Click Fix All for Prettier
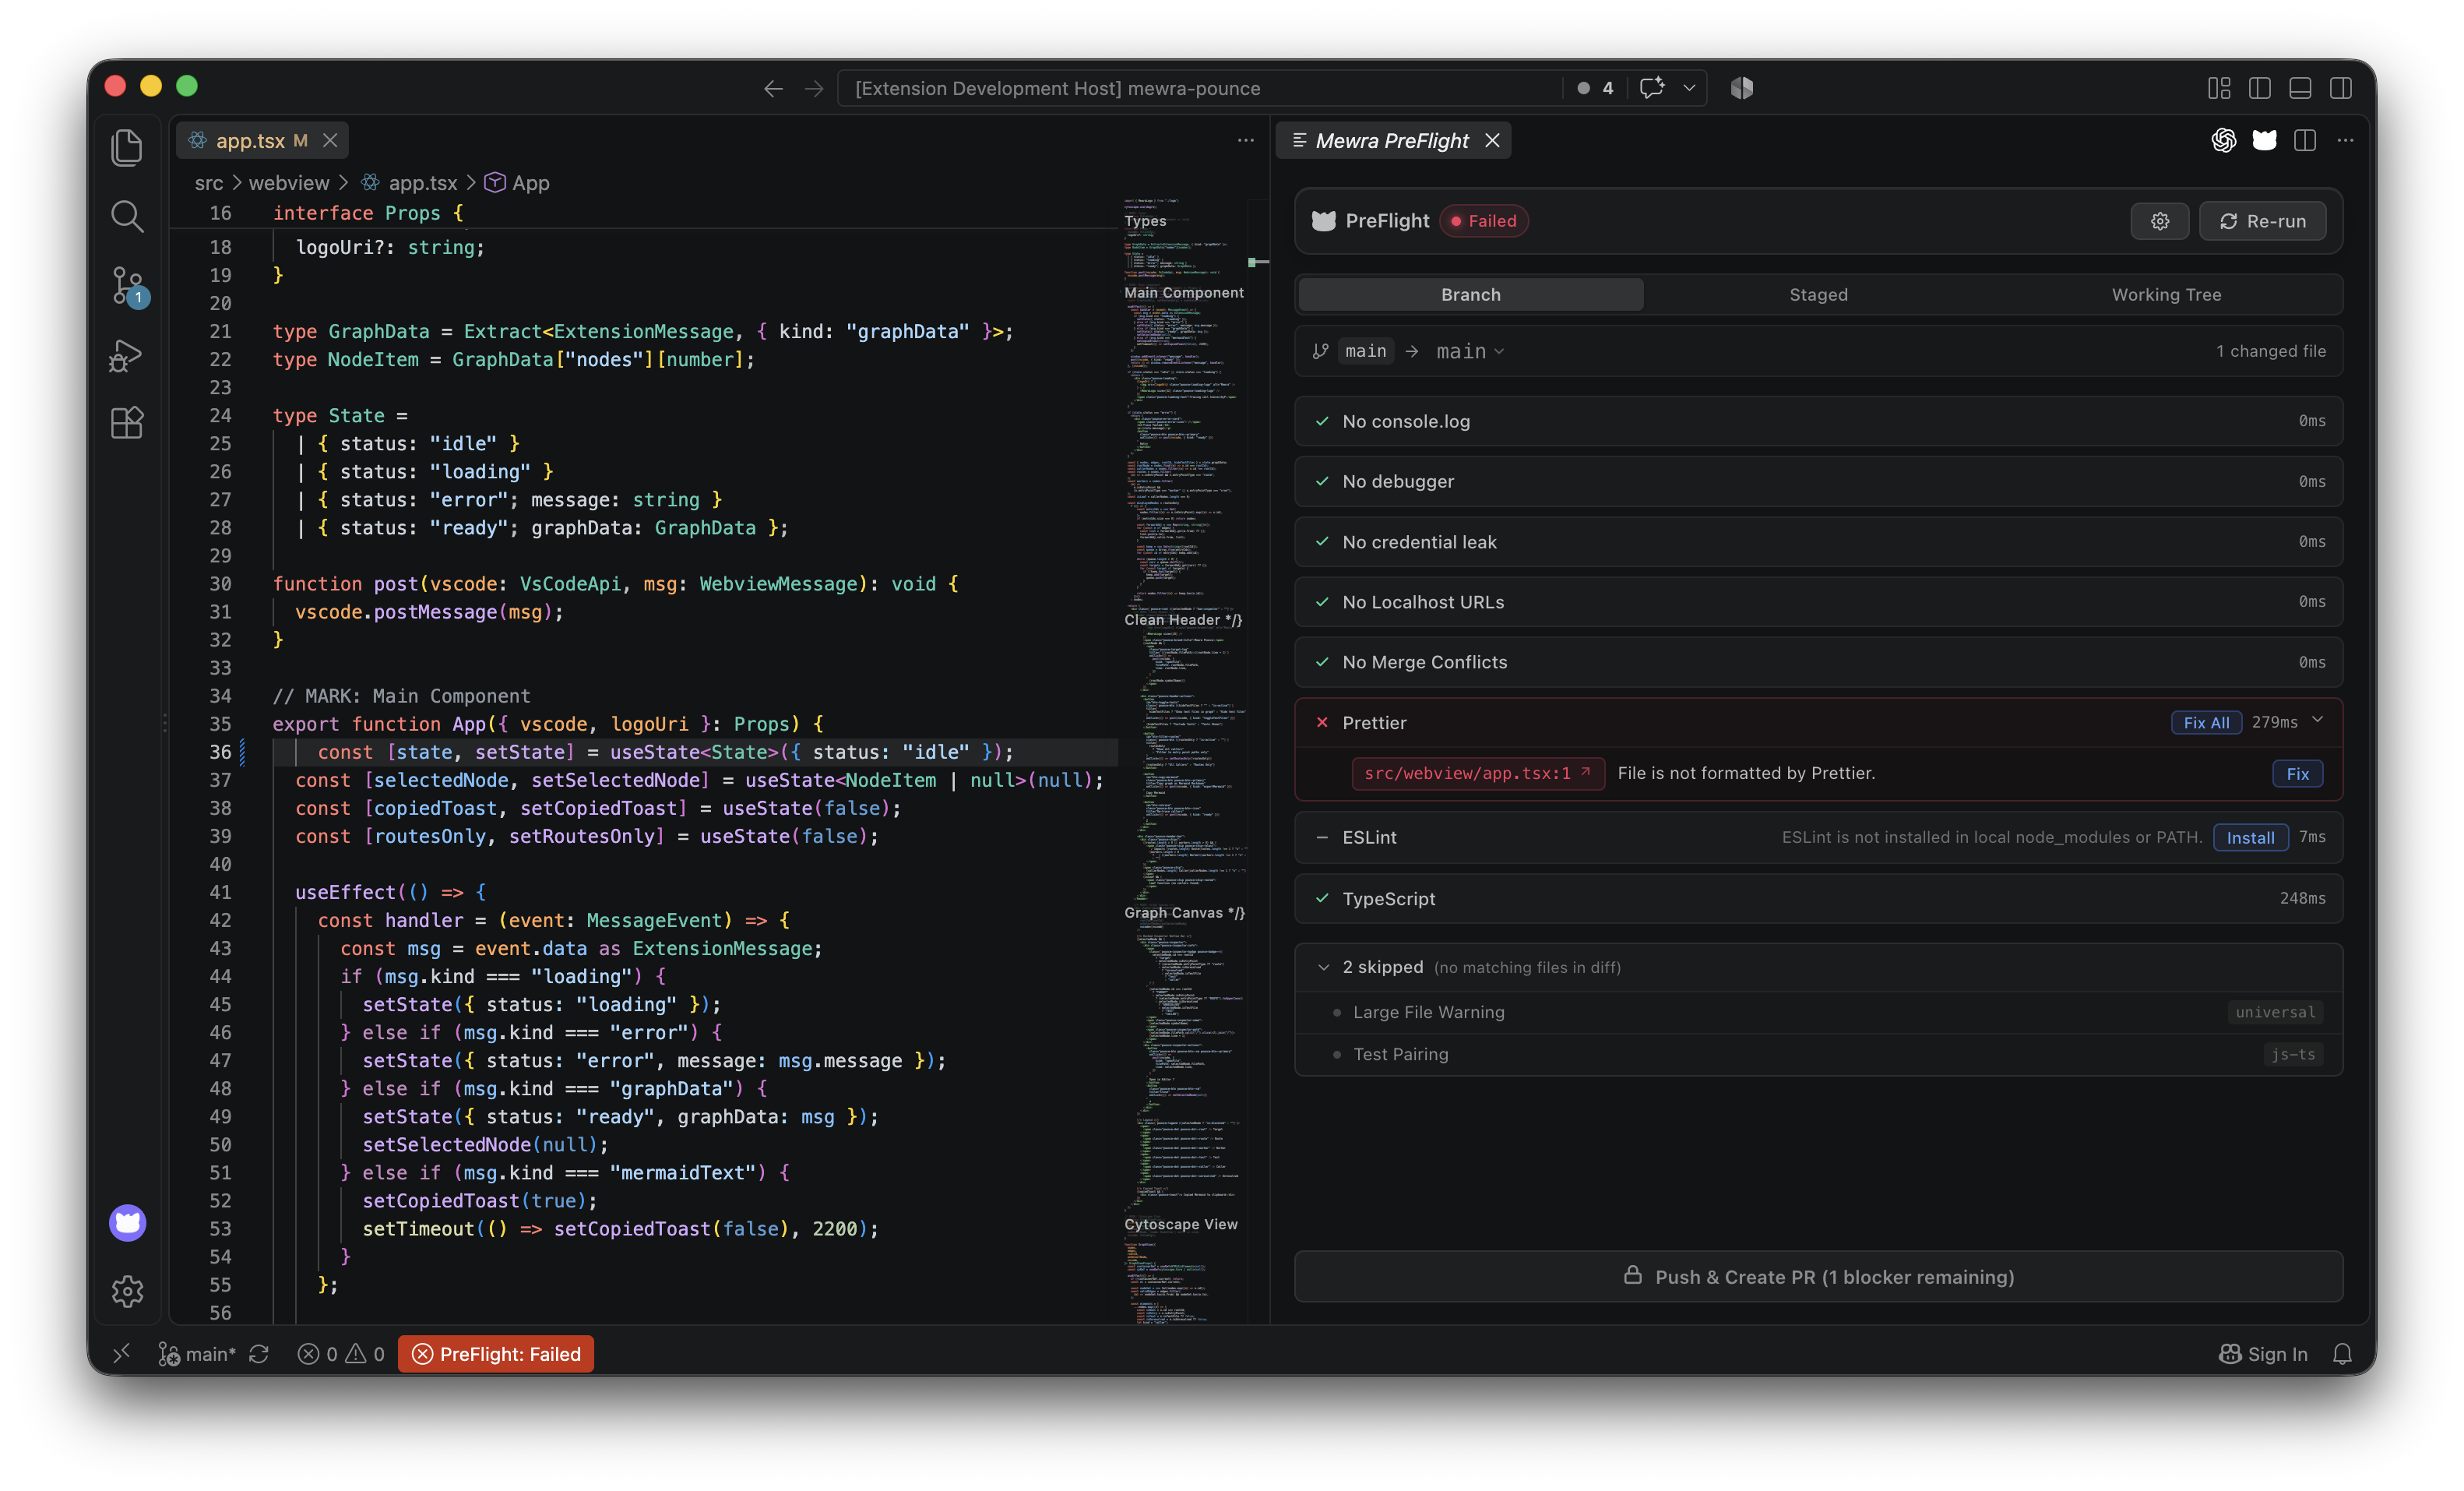 pos(2206,722)
